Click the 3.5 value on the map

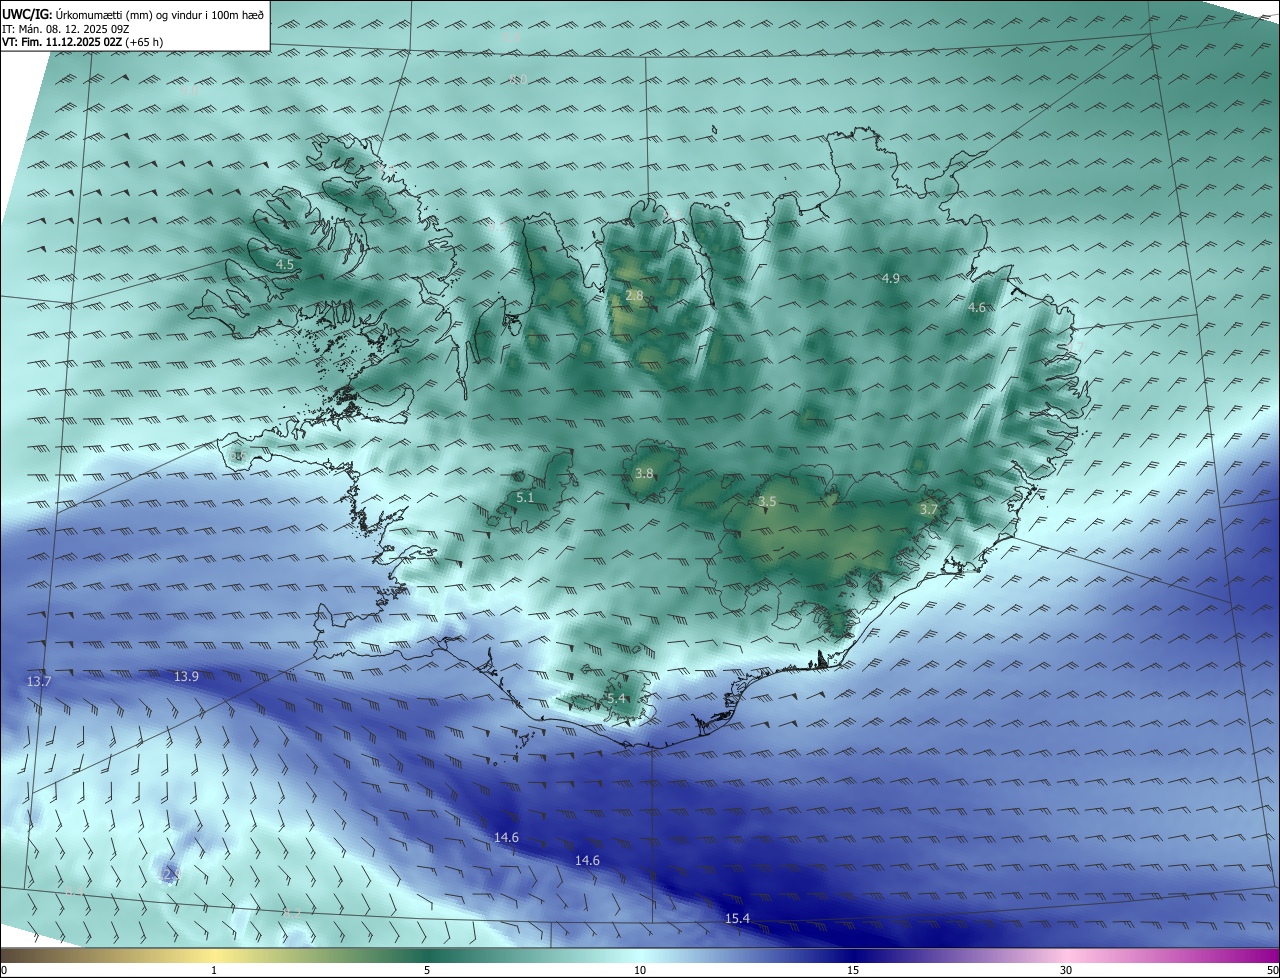pyautogui.click(x=767, y=502)
